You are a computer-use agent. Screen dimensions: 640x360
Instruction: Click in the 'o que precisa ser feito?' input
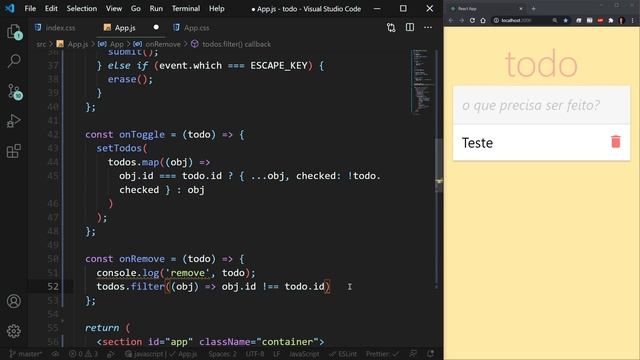point(541,105)
